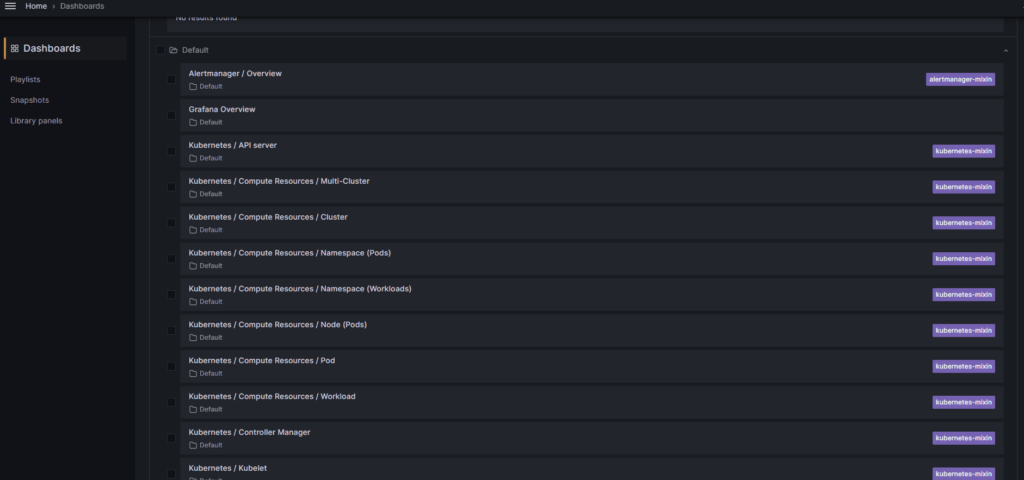Check the Multi-Cluster dashboard checkbox
Viewport: 1024px width, 480px height.
tap(171, 187)
